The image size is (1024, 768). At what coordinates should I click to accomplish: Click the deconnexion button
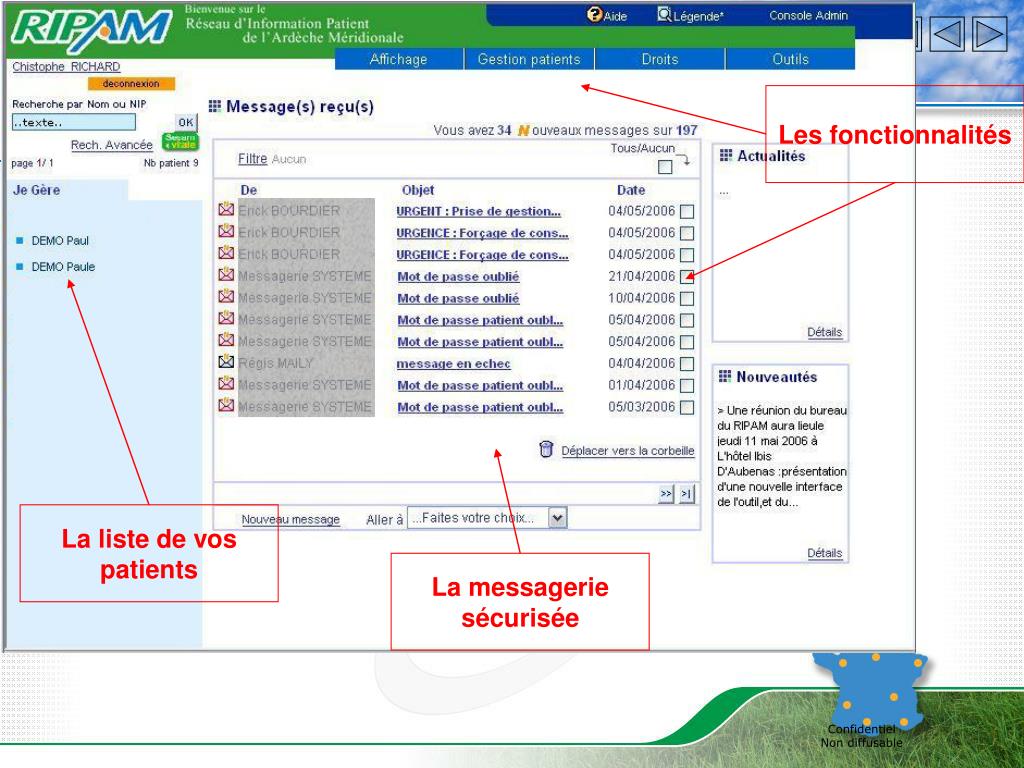(131, 84)
